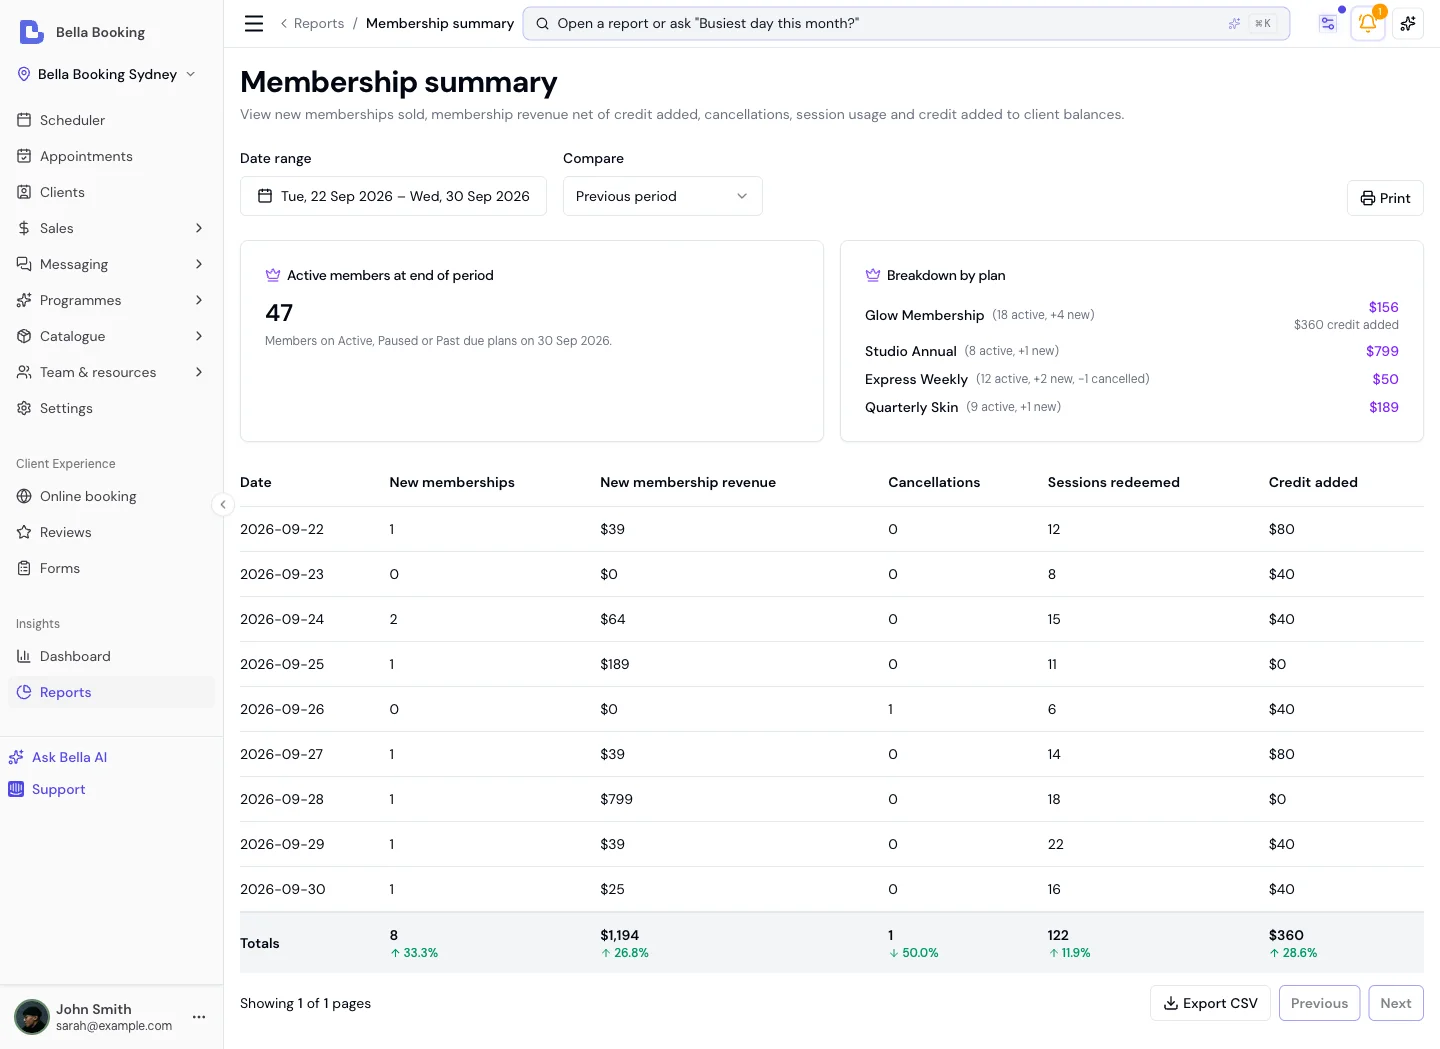The image size is (1440, 1049).
Task: Click John Smith's avatar picture
Action: coord(32,1017)
